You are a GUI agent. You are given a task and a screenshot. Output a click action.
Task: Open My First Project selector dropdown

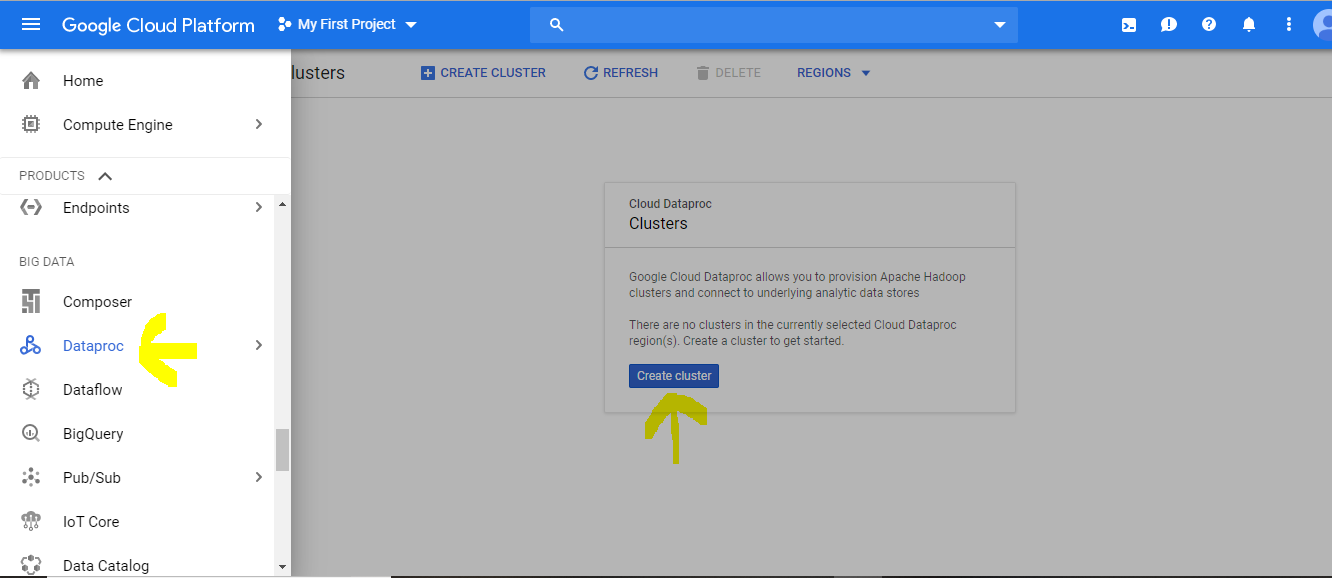[347, 24]
